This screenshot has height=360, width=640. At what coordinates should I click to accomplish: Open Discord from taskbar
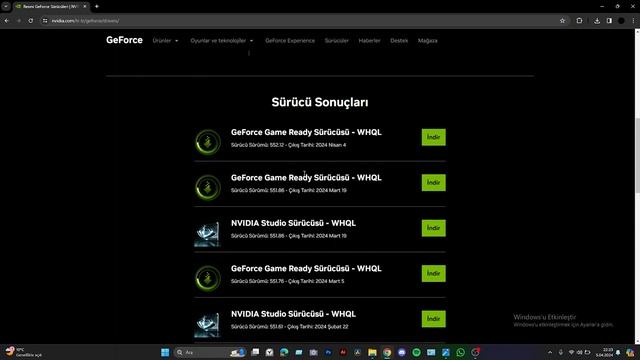tap(402, 352)
